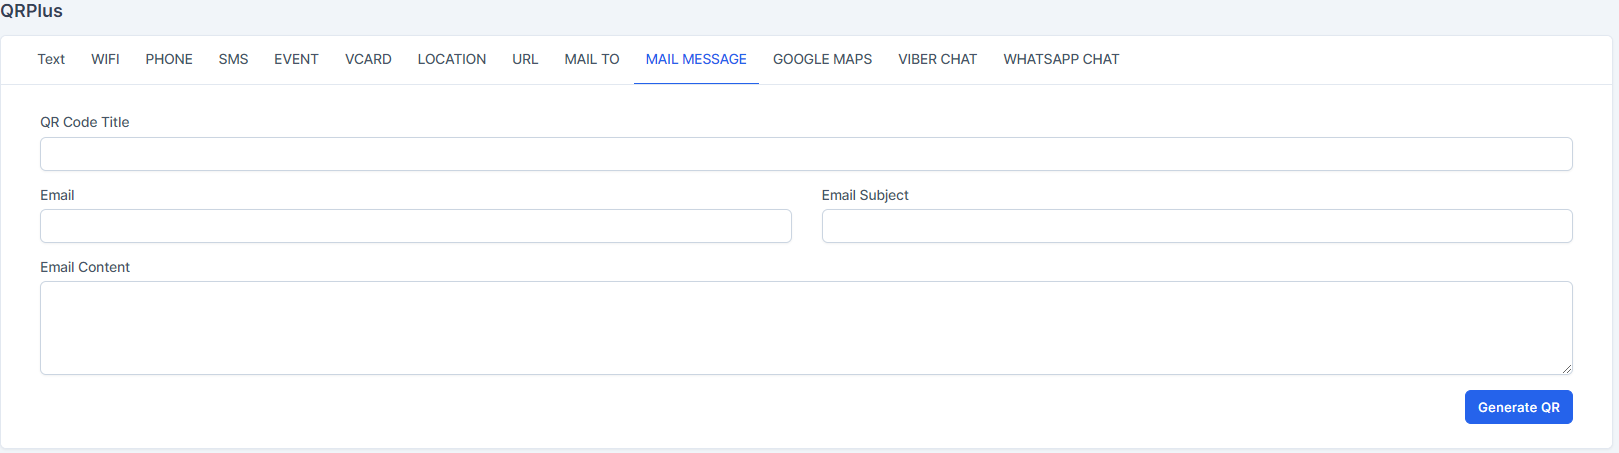1619x453 pixels.
Task: Switch to the MAIL TO tab
Action: coord(592,59)
